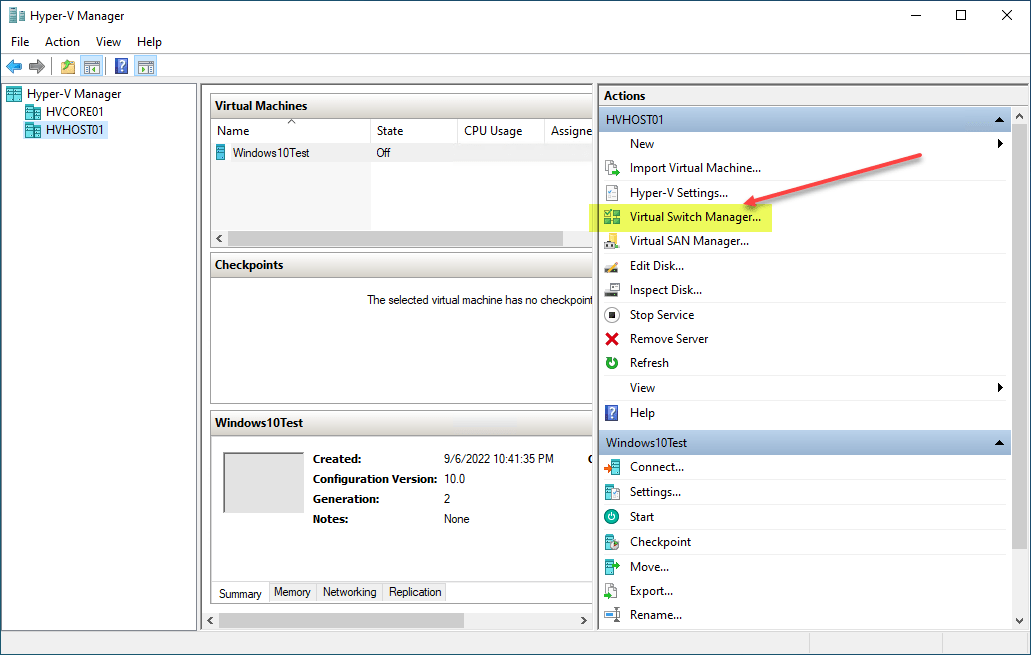Click the Export icon in Actions

pyautogui.click(x=611, y=591)
